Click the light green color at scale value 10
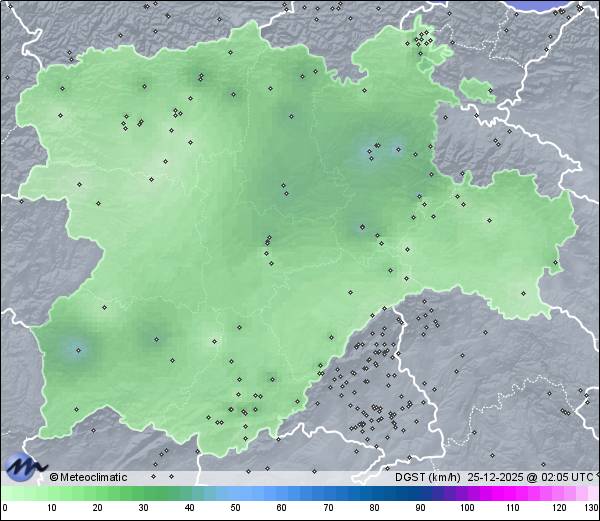The width and height of the screenshot is (600, 521). pos(51,493)
